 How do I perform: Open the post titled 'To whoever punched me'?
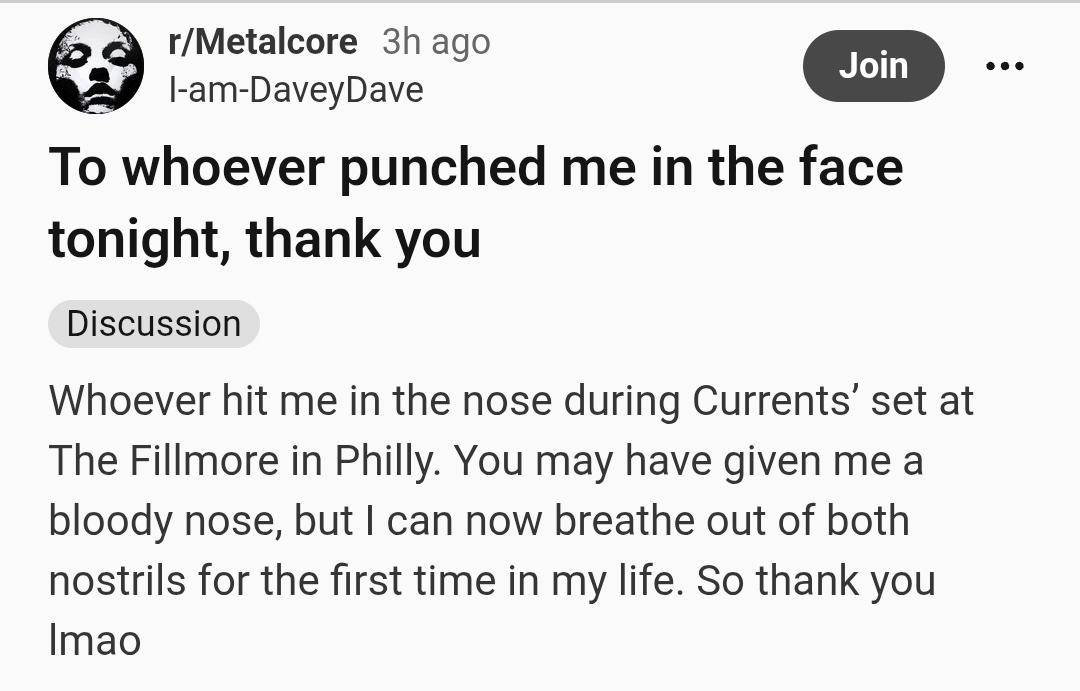click(475, 167)
